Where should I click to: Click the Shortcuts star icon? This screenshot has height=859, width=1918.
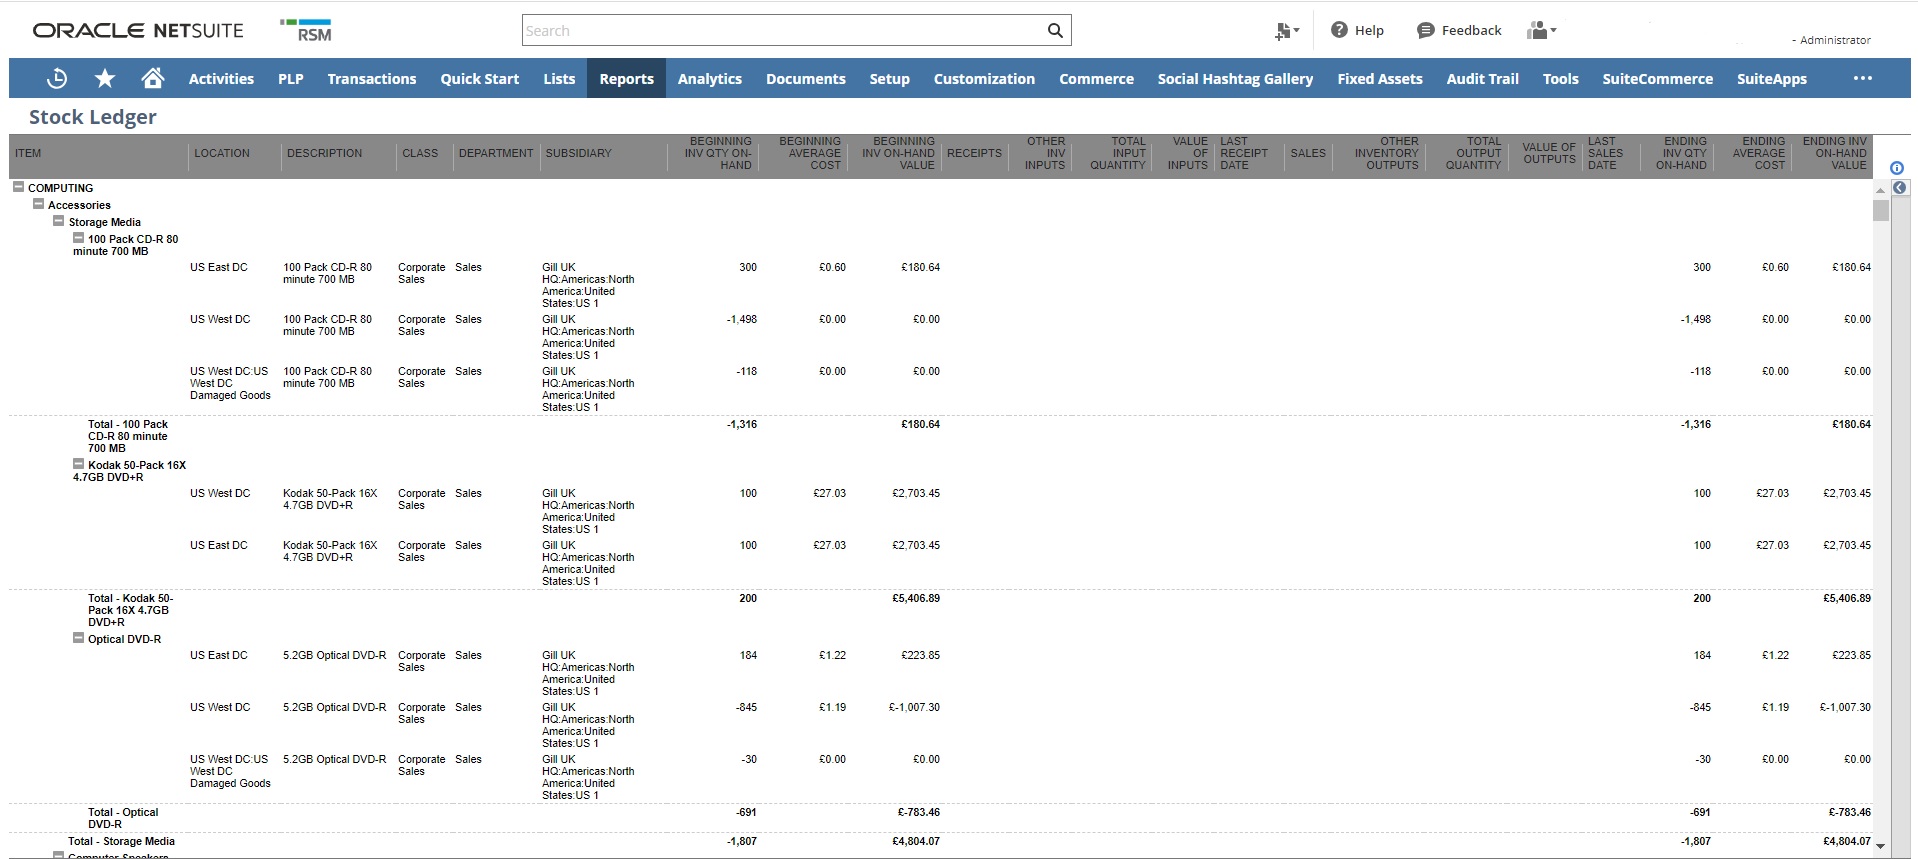[x=105, y=78]
